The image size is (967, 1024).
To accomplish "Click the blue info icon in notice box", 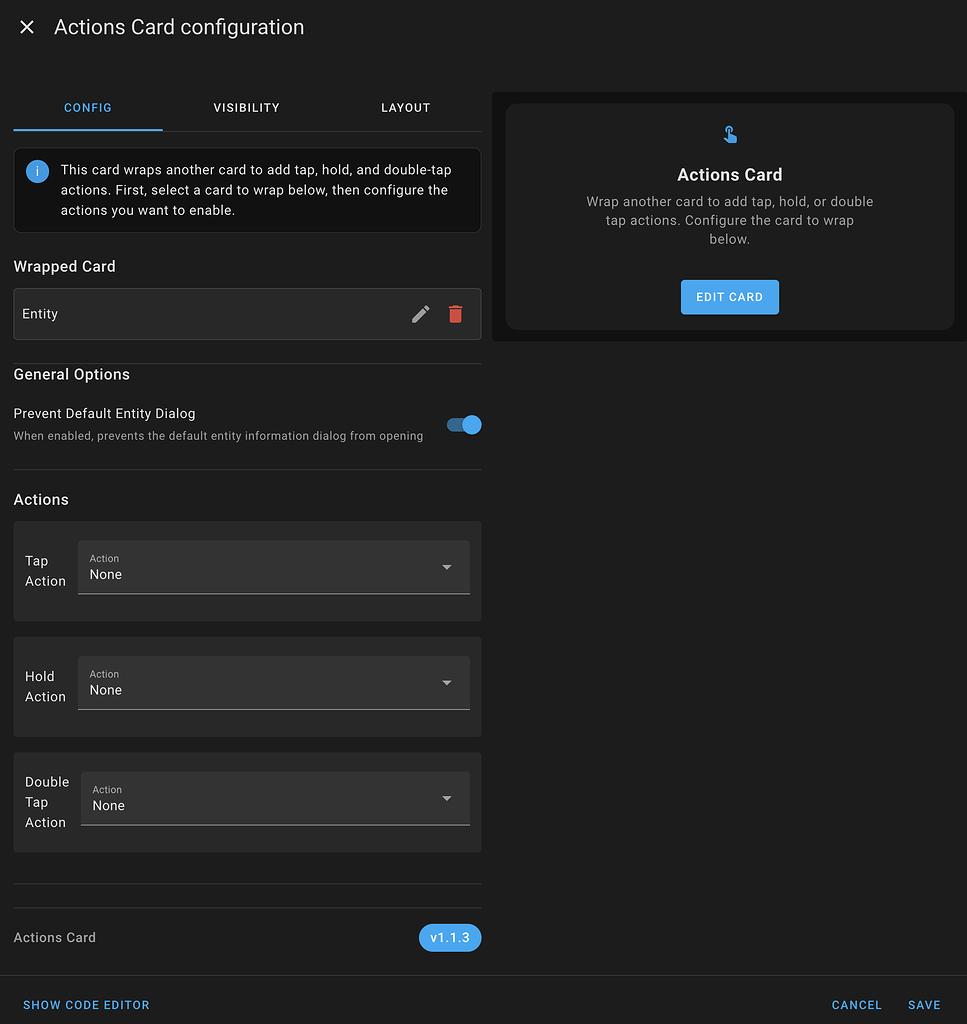I will coord(37,171).
